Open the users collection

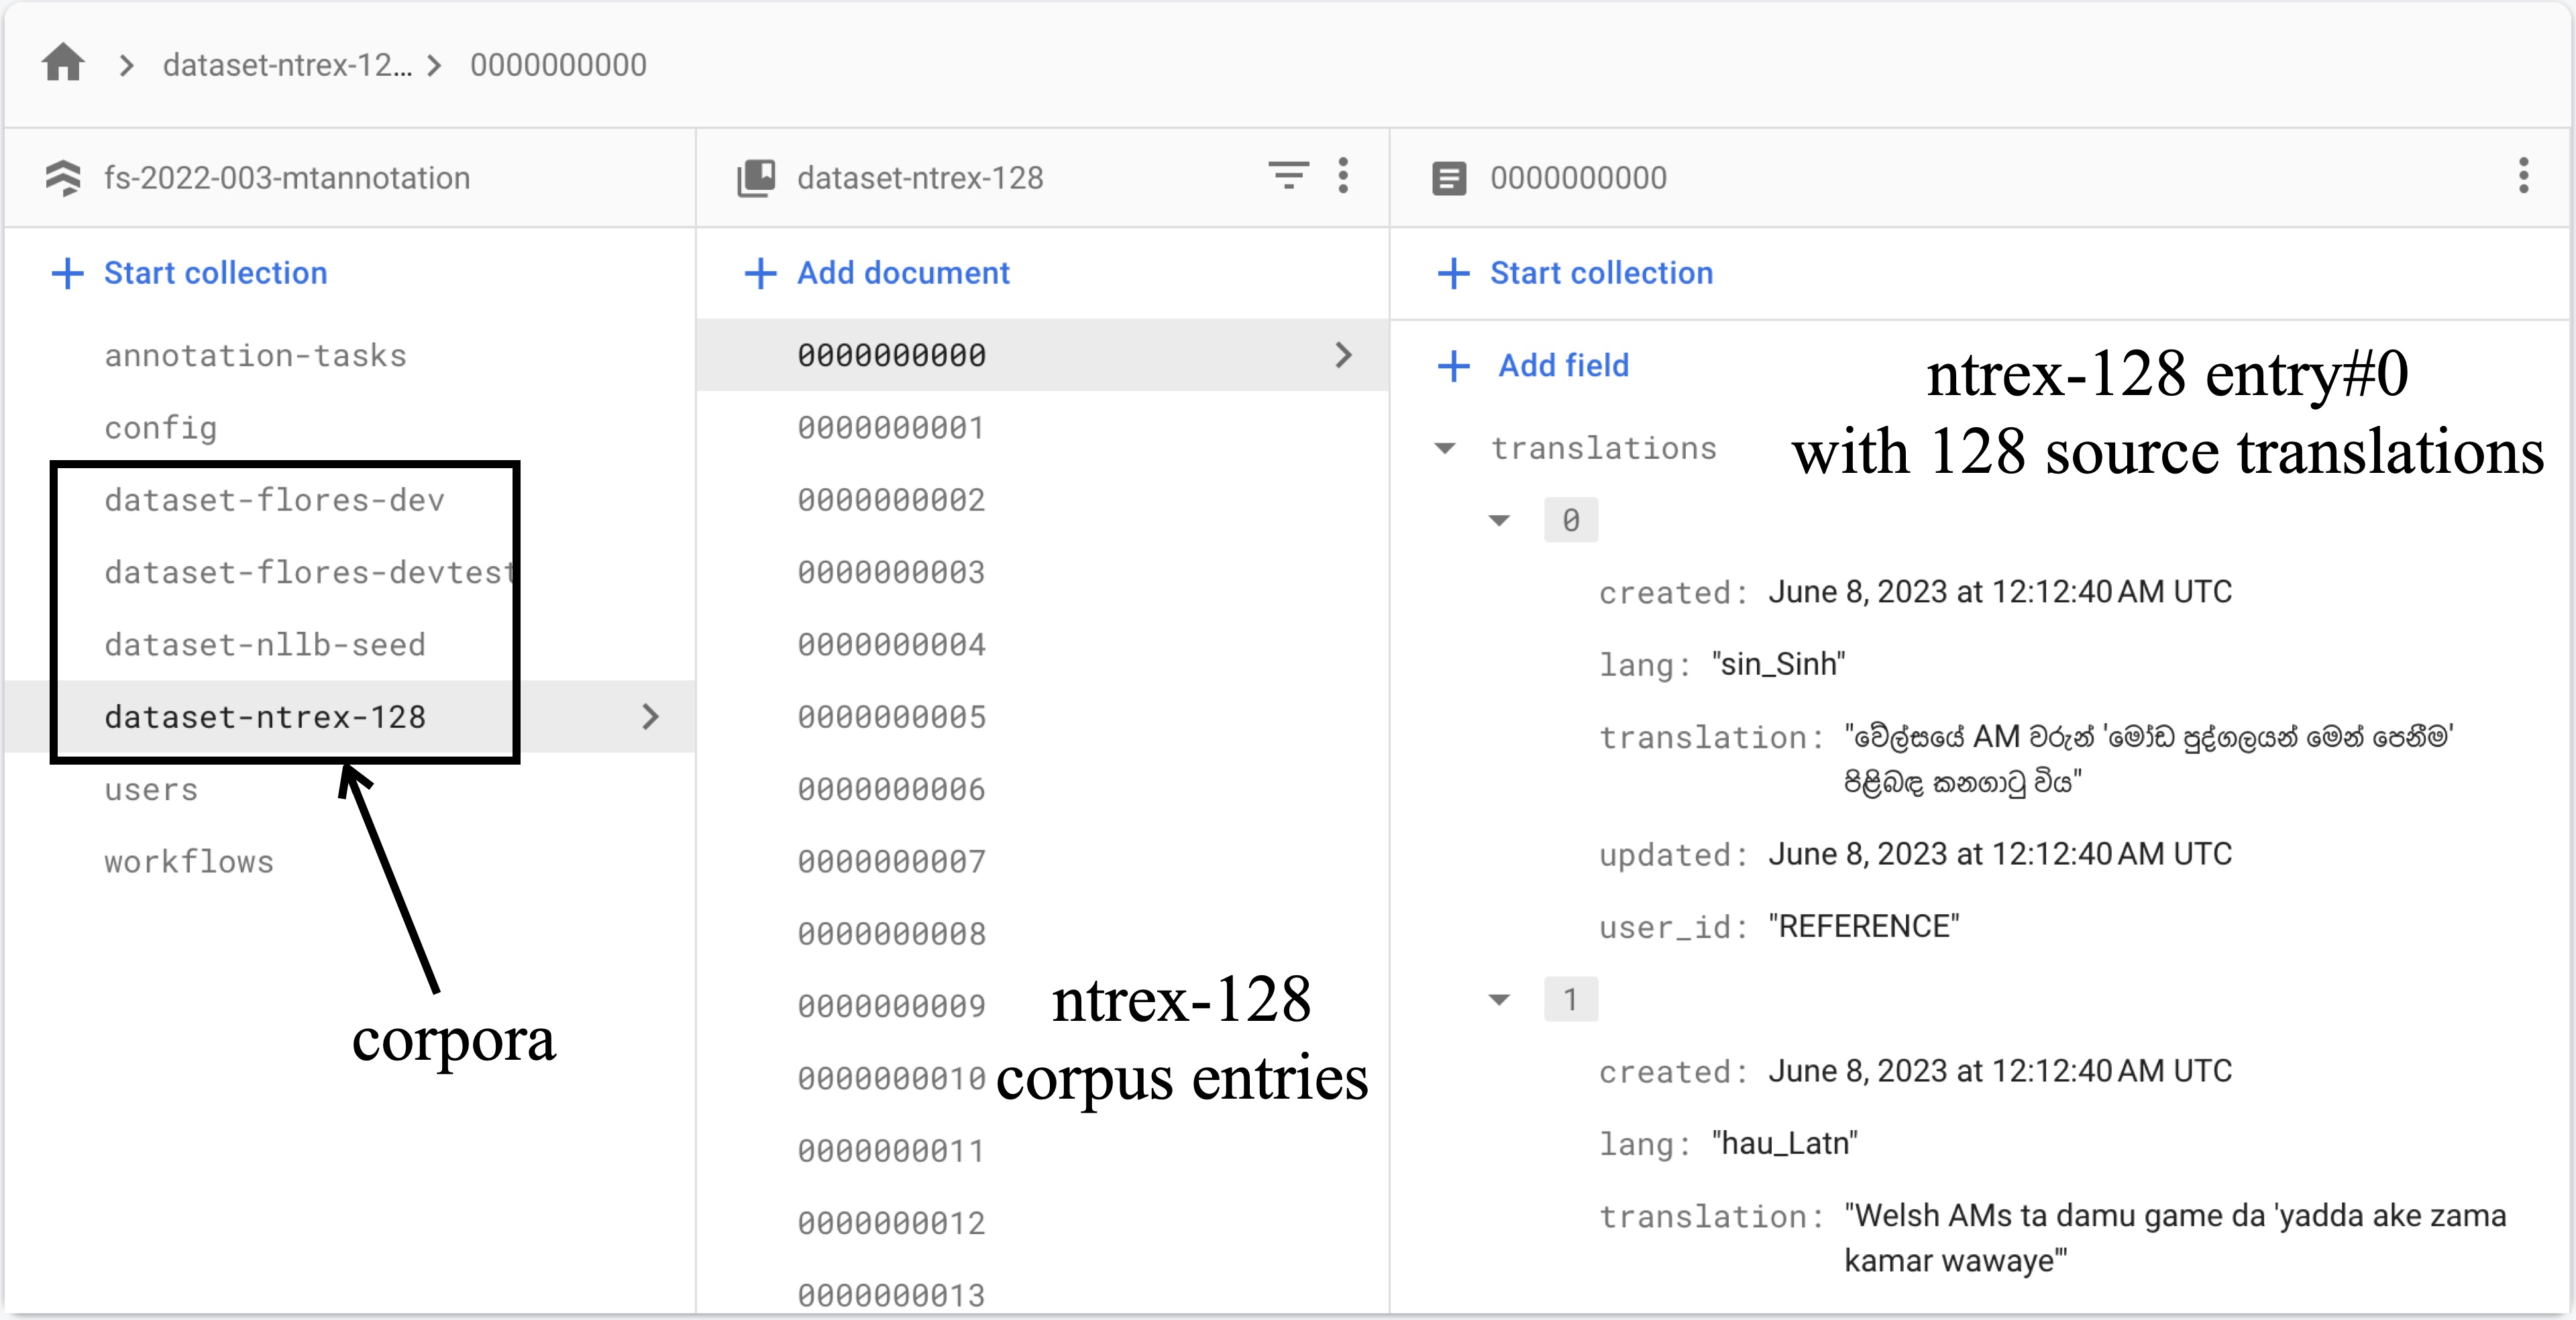(151, 790)
